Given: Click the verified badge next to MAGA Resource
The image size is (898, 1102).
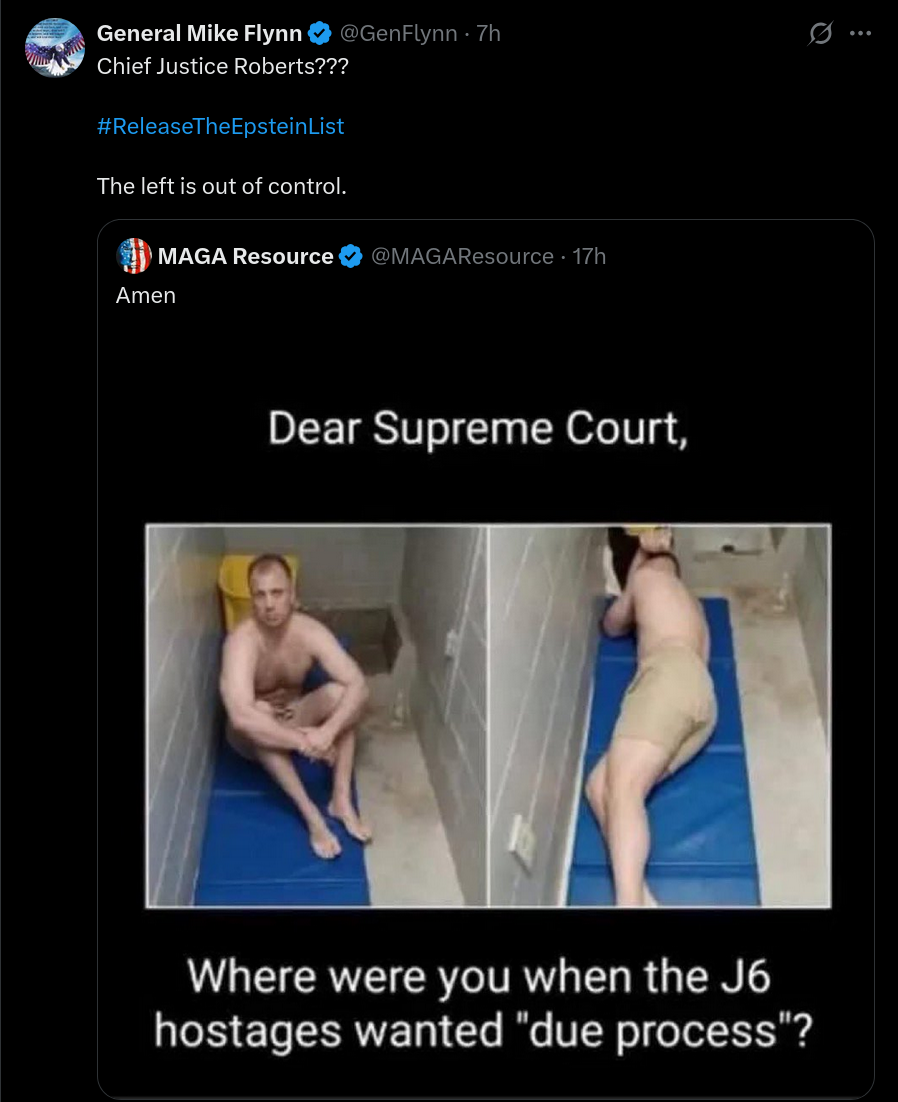Looking at the screenshot, I should [x=351, y=257].
